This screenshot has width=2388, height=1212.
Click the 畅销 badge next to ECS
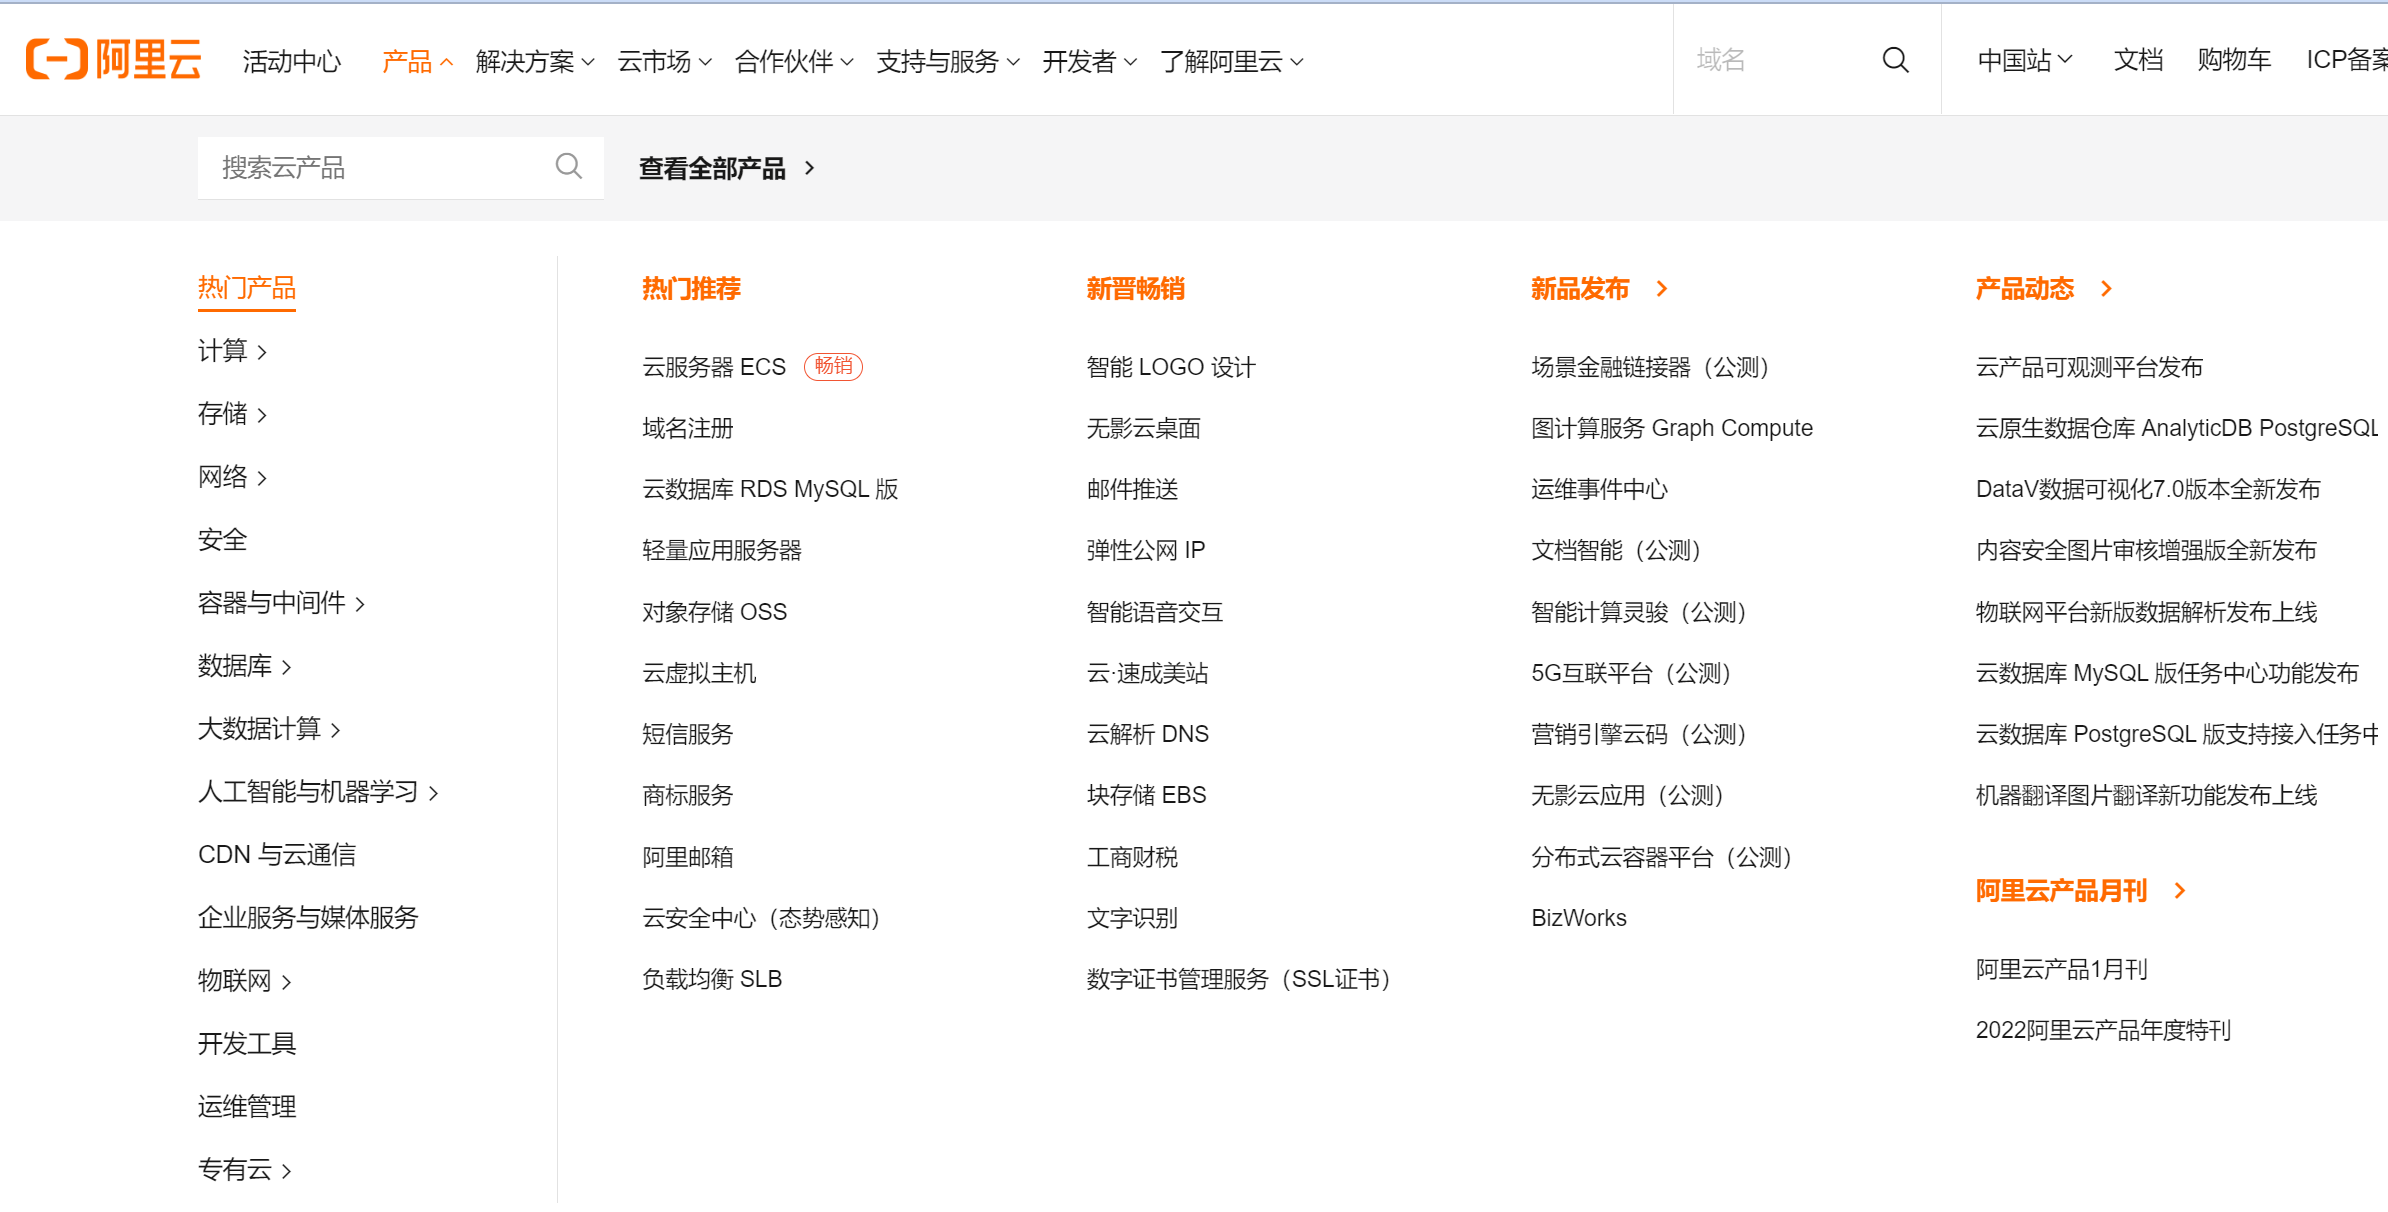[x=833, y=366]
